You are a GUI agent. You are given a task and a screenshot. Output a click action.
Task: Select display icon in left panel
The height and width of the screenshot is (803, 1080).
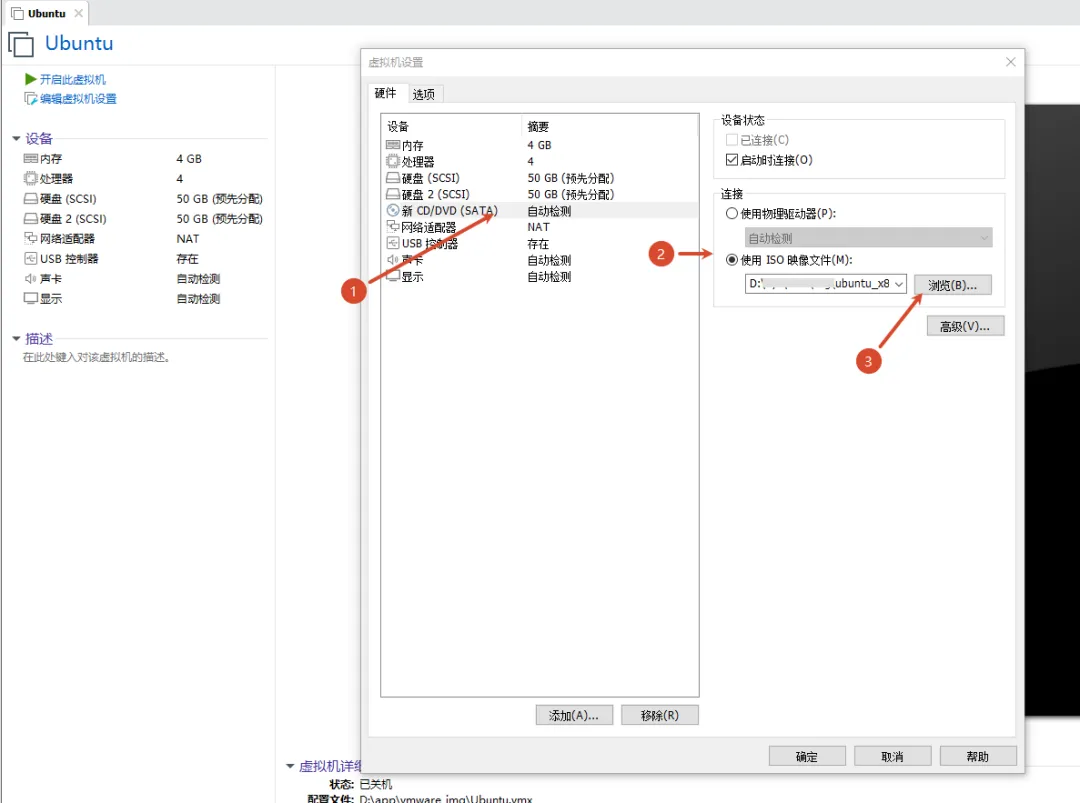click(30, 298)
